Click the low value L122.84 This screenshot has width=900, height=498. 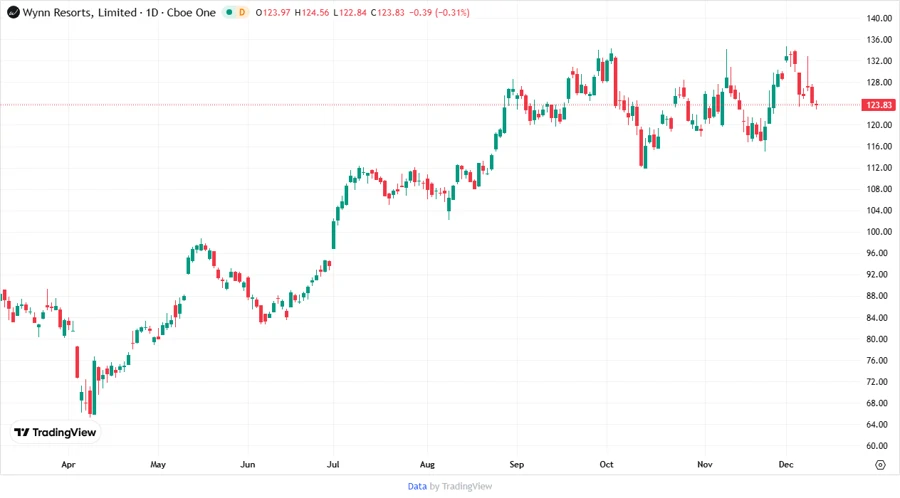tap(350, 12)
